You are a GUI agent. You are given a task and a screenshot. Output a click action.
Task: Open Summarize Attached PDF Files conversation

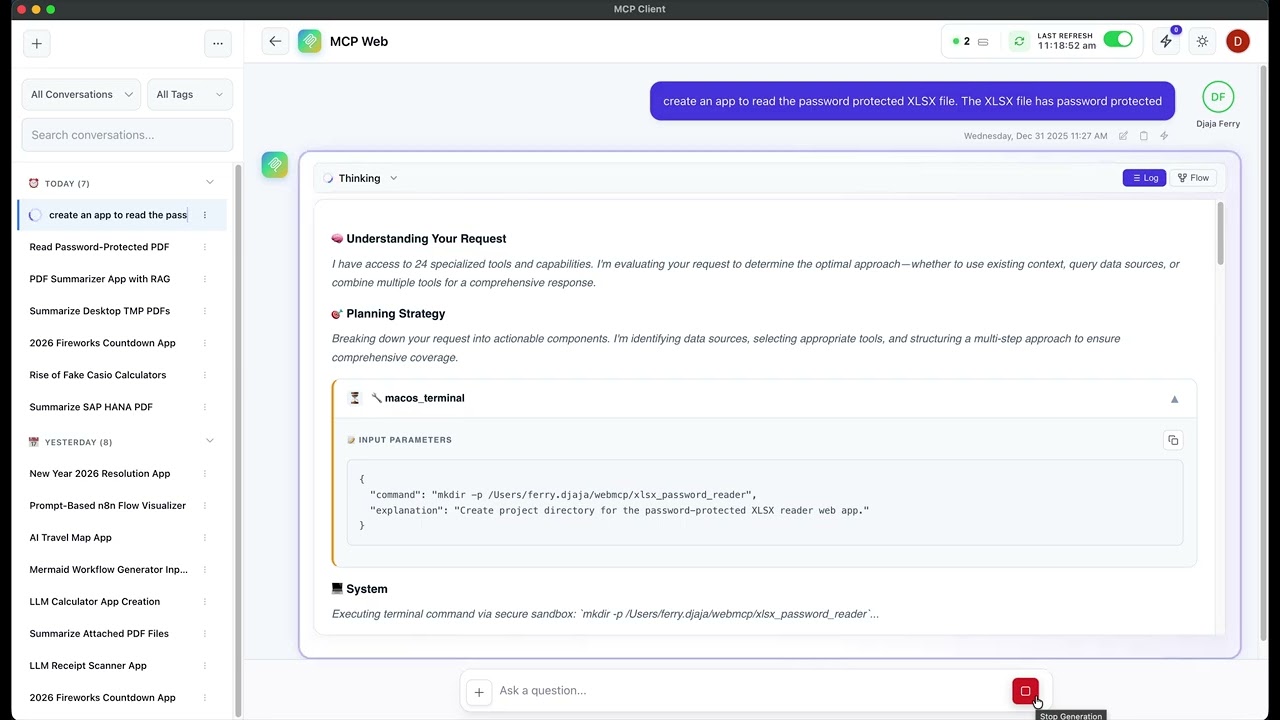tap(99, 634)
